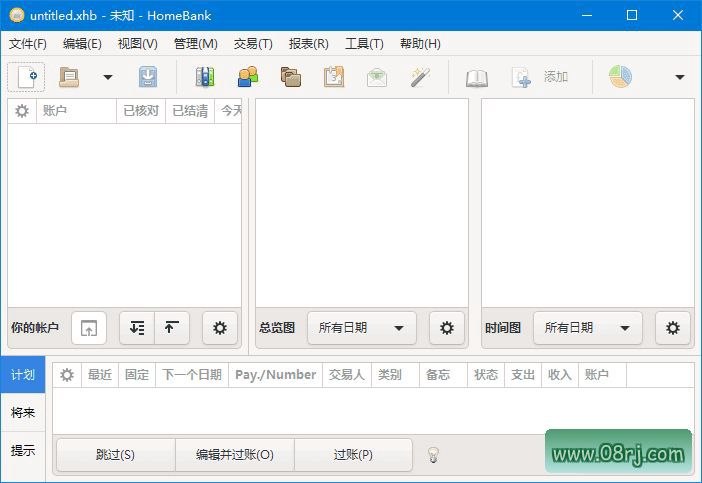702x483 pixels.
Task: Open 管理(M) menu
Action: tap(196, 43)
